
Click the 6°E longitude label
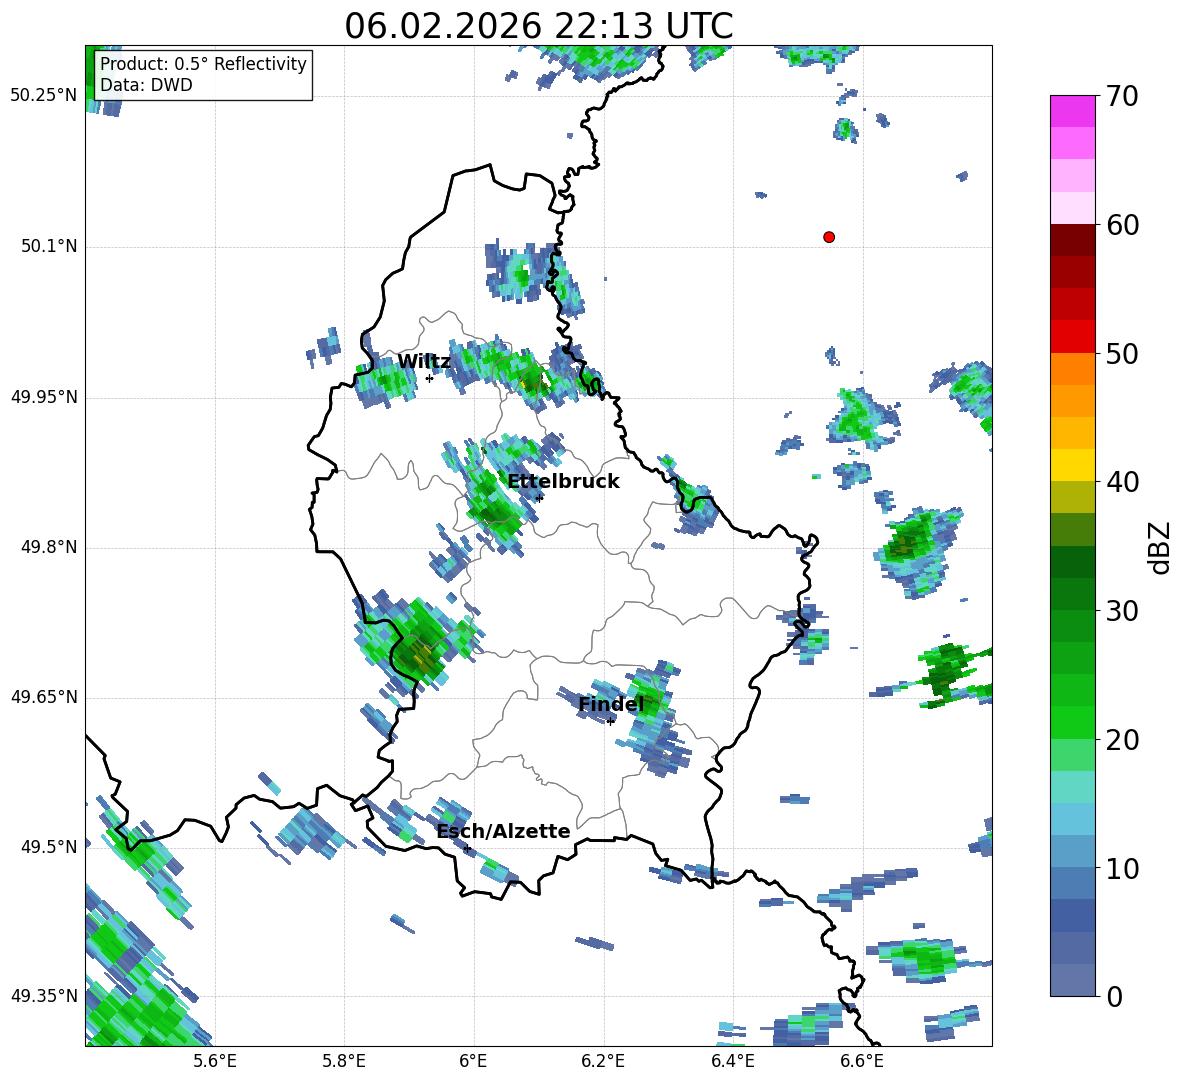click(x=473, y=1061)
